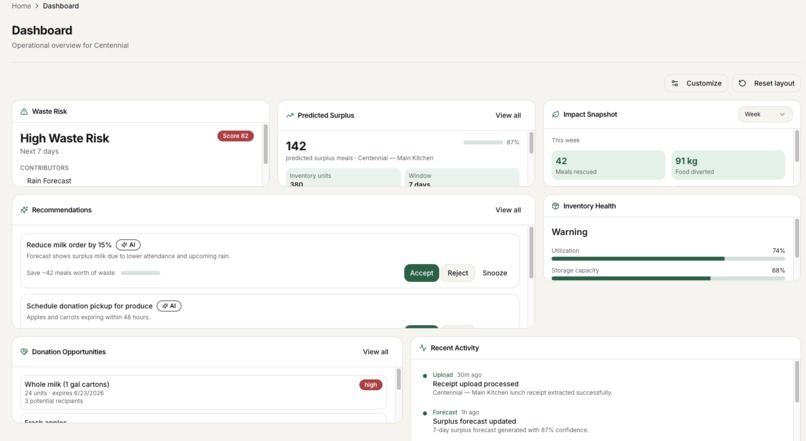Image resolution: width=806 pixels, height=441 pixels.
Task: Click the Customize sliders icon
Action: [x=675, y=83]
